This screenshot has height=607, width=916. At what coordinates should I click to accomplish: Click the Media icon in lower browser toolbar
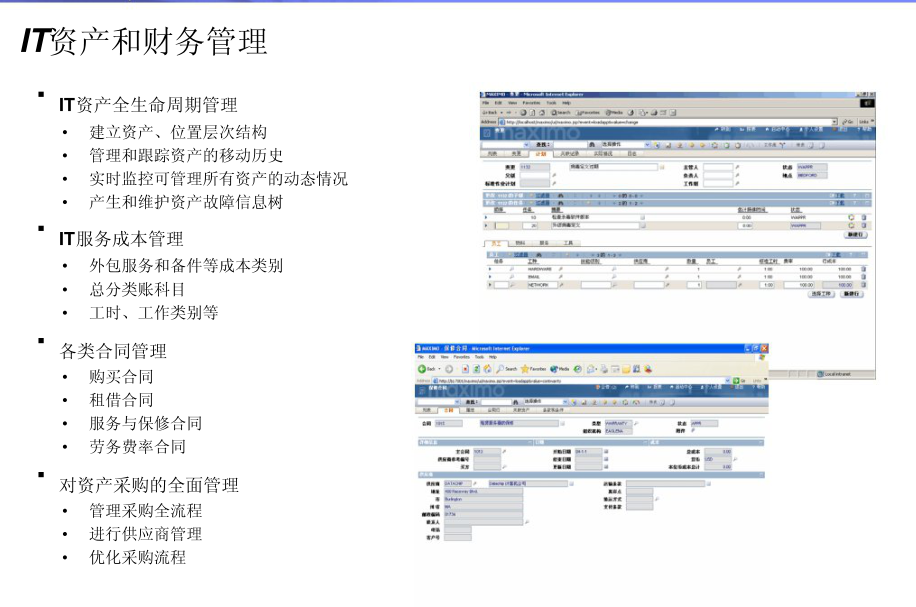pyautogui.click(x=553, y=369)
